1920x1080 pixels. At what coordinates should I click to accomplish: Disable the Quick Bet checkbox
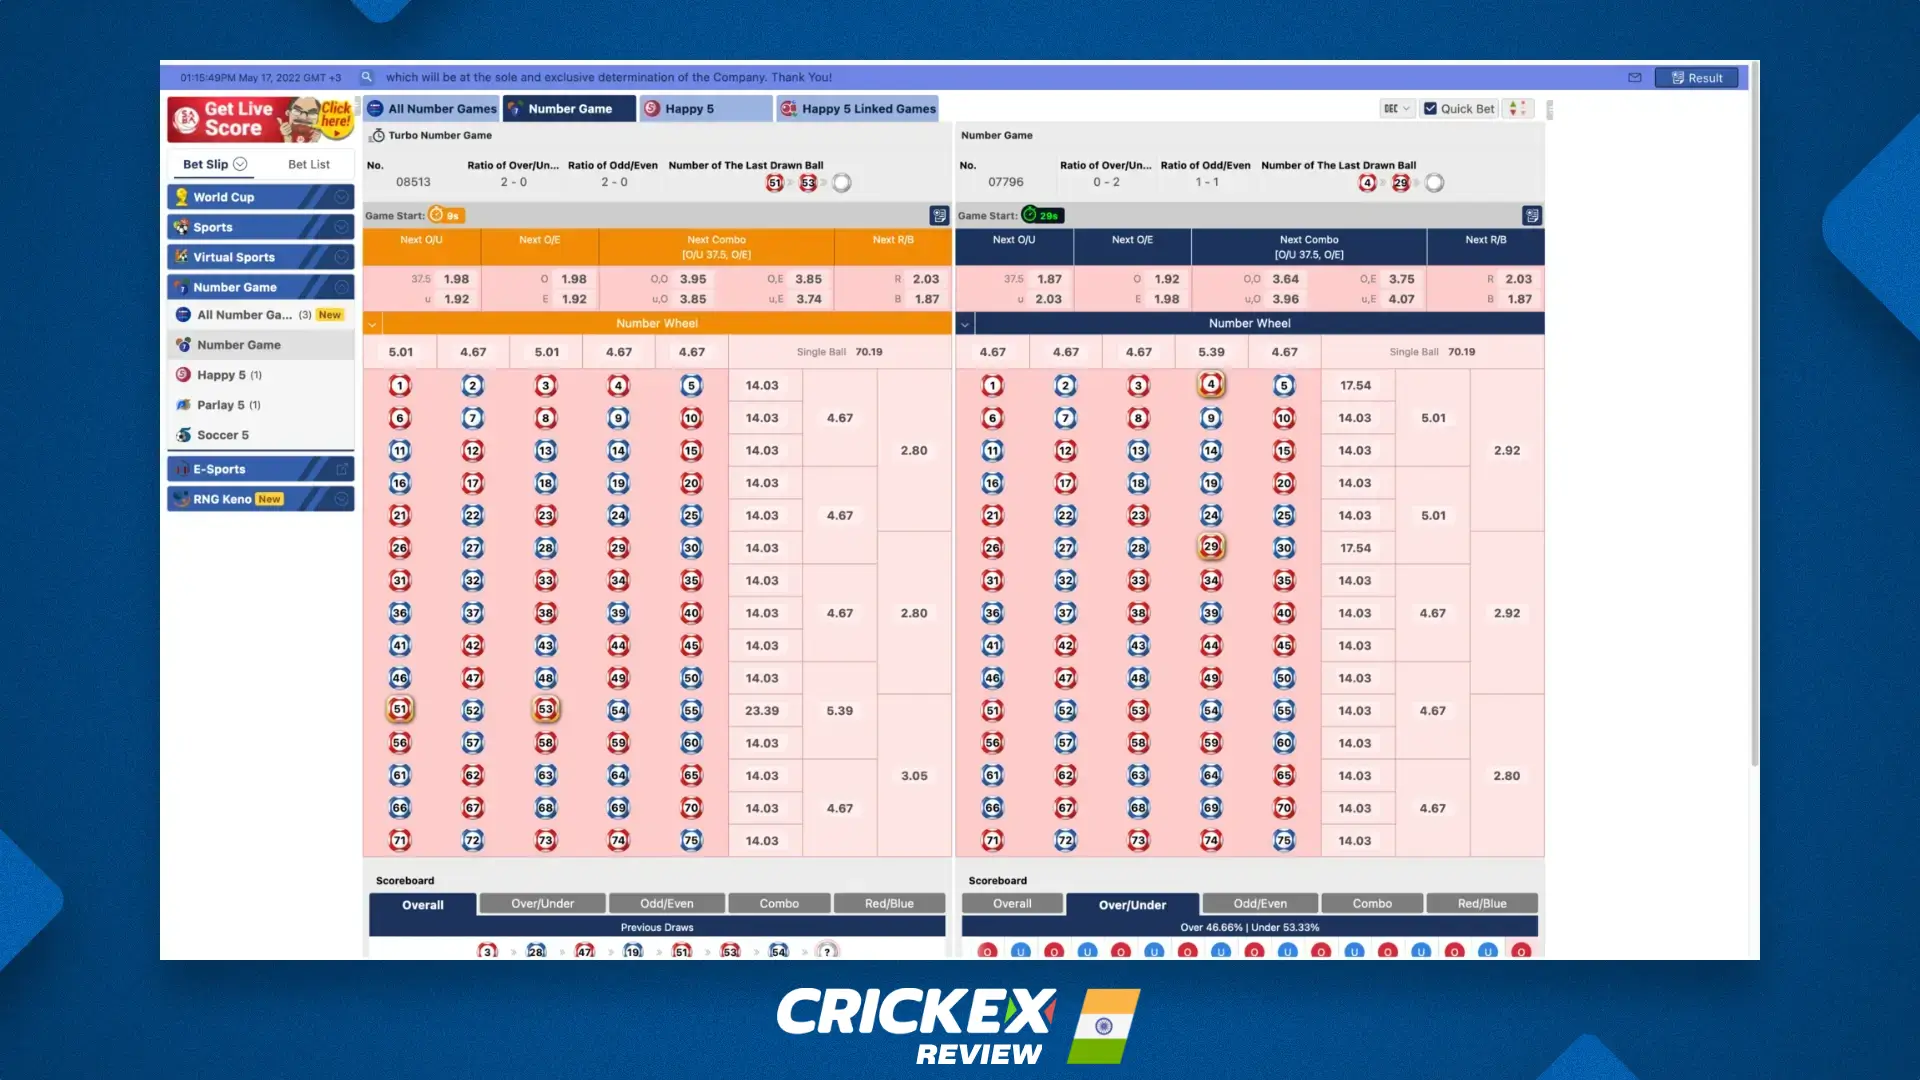[x=1431, y=108]
